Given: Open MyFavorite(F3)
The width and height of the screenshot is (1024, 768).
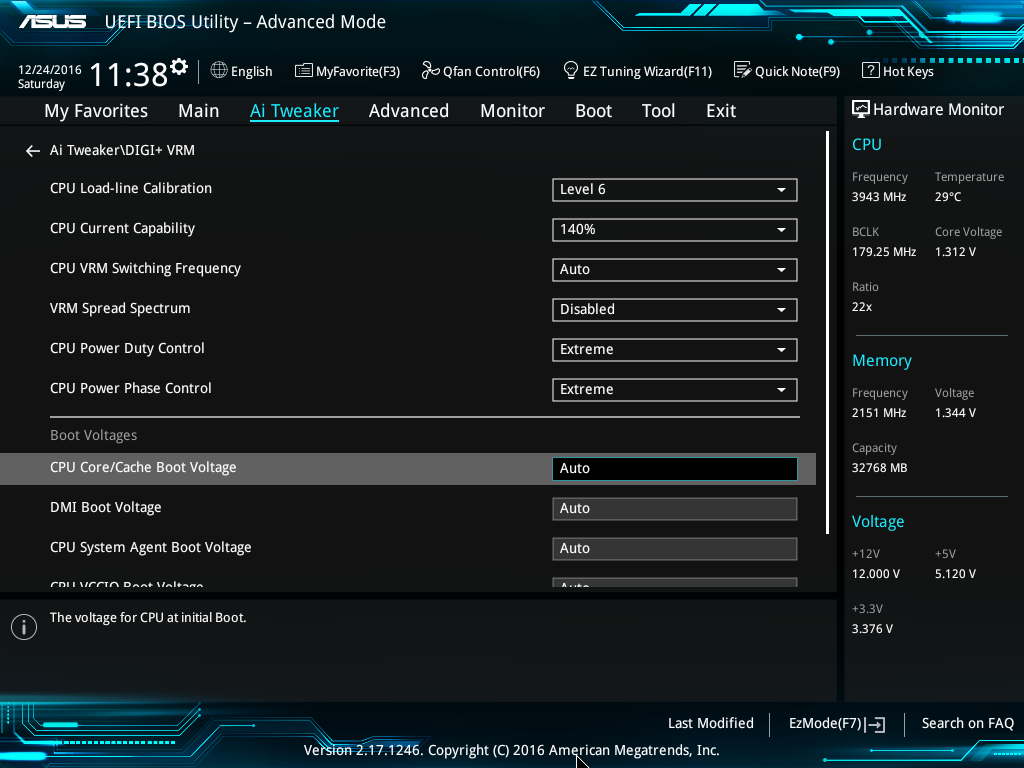Looking at the screenshot, I should (x=358, y=71).
